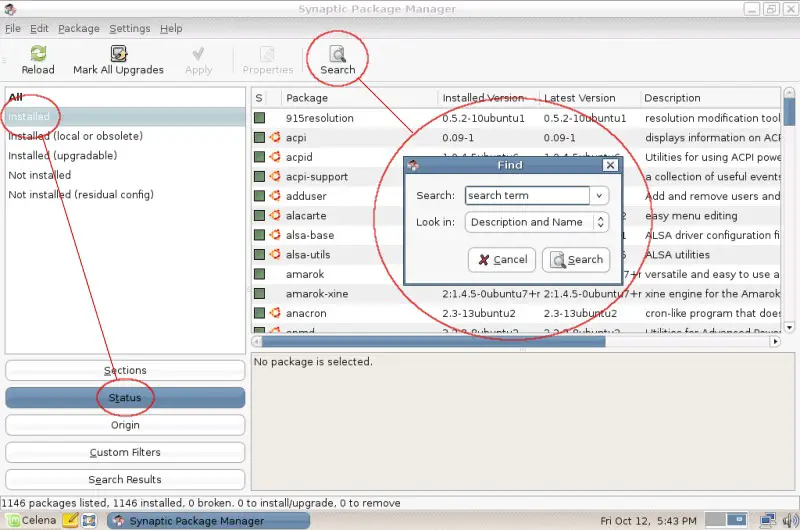800x530 pixels.
Task: Select the Installed status filter
Action: tap(125, 116)
